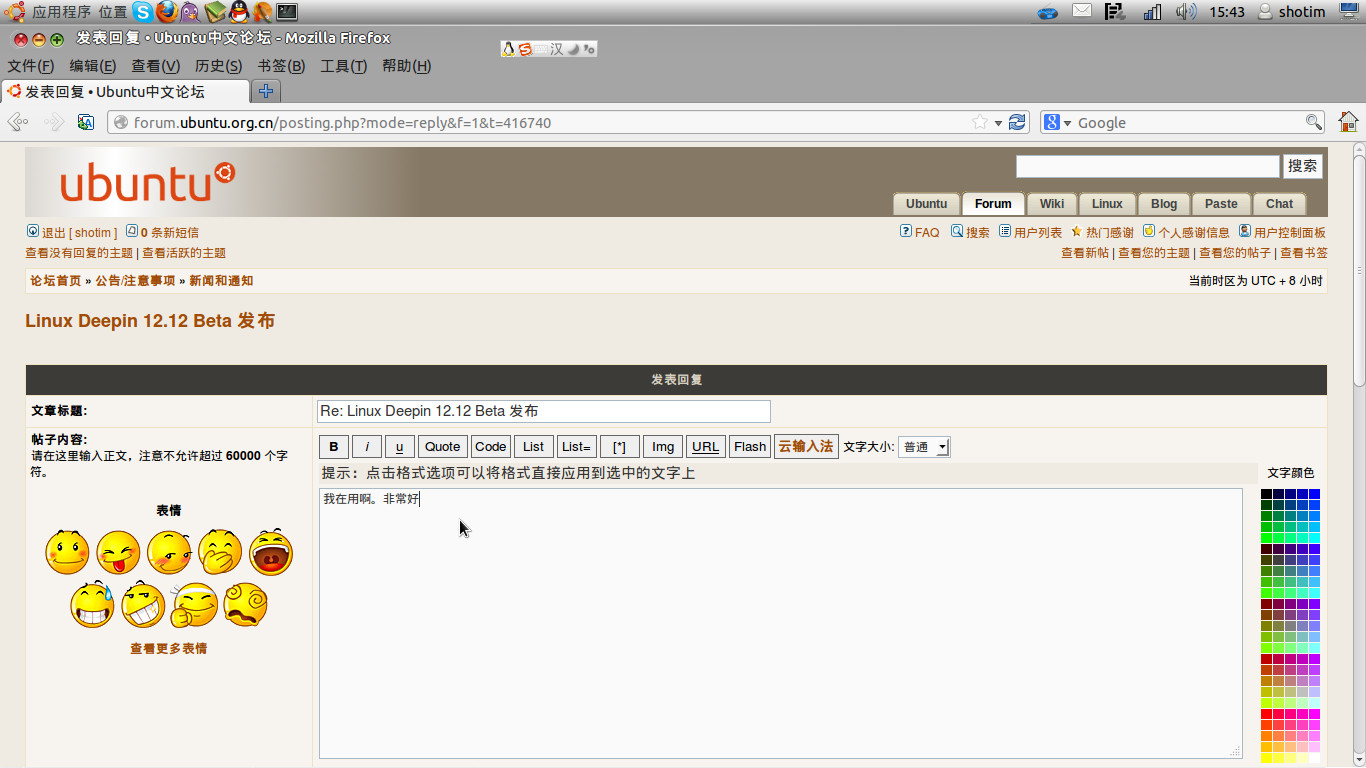
Task: Click the 云输入法 button
Action: pyautogui.click(x=806, y=447)
